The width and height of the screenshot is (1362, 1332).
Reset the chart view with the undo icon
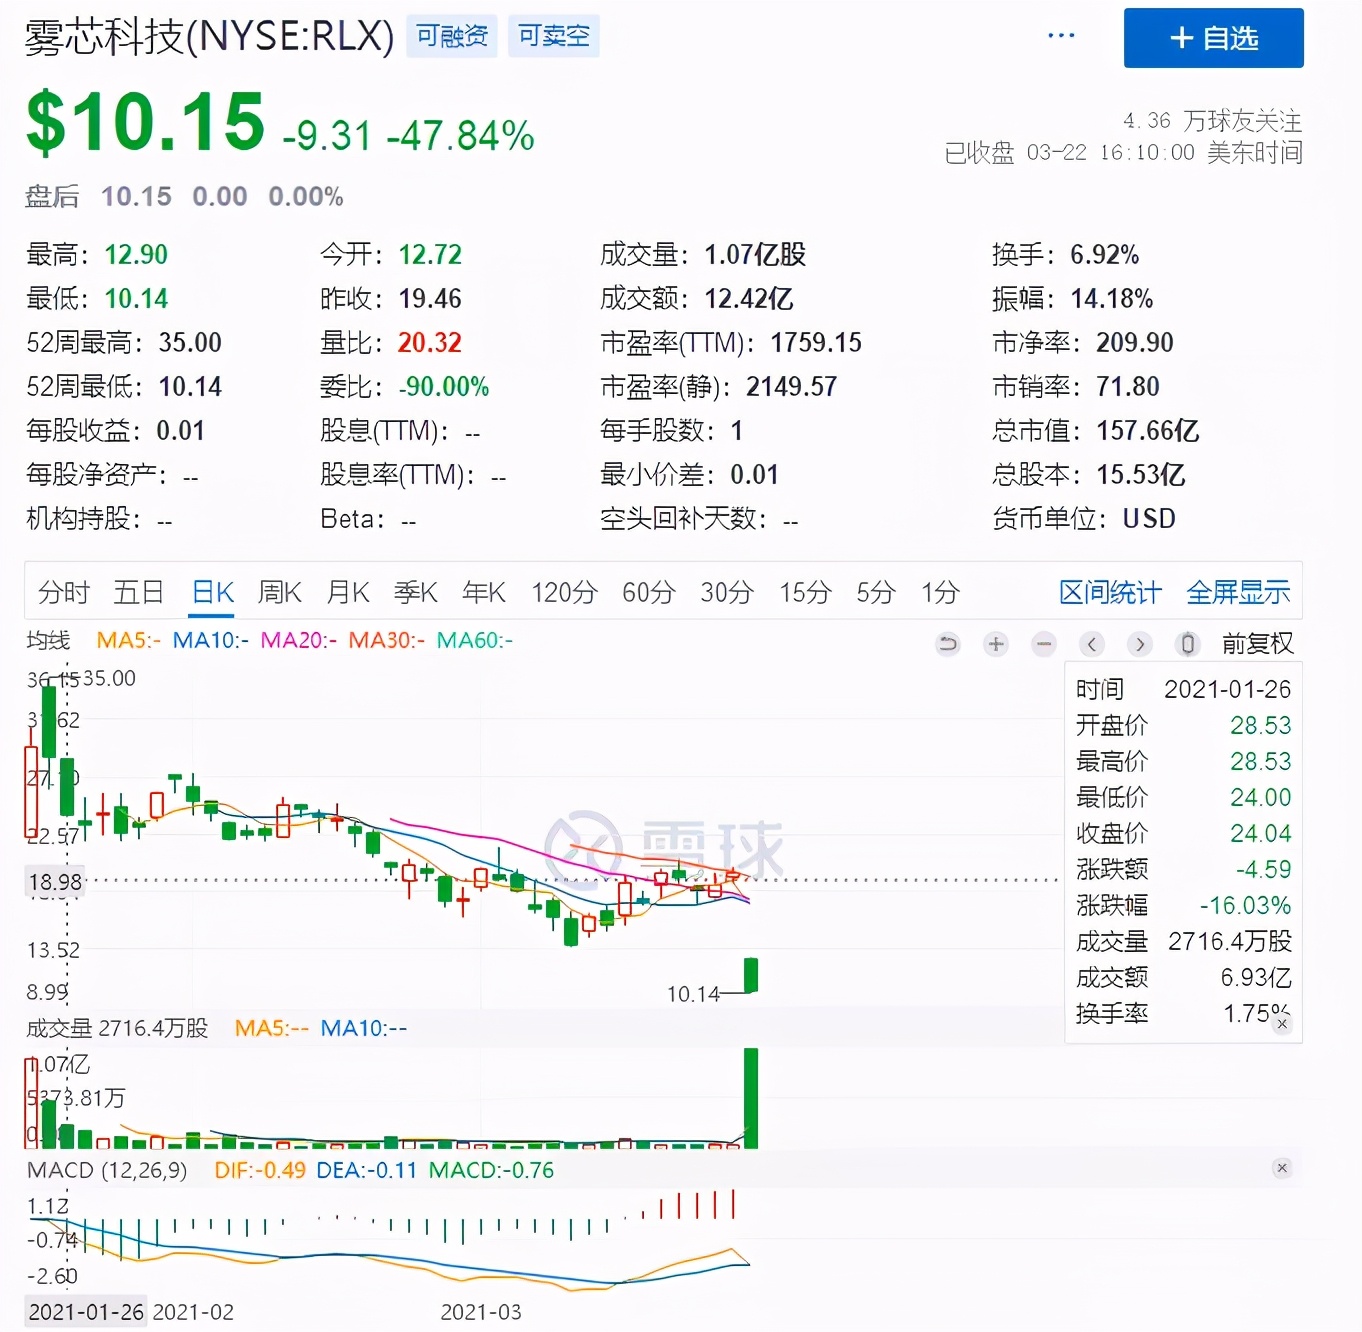[x=948, y=644]
